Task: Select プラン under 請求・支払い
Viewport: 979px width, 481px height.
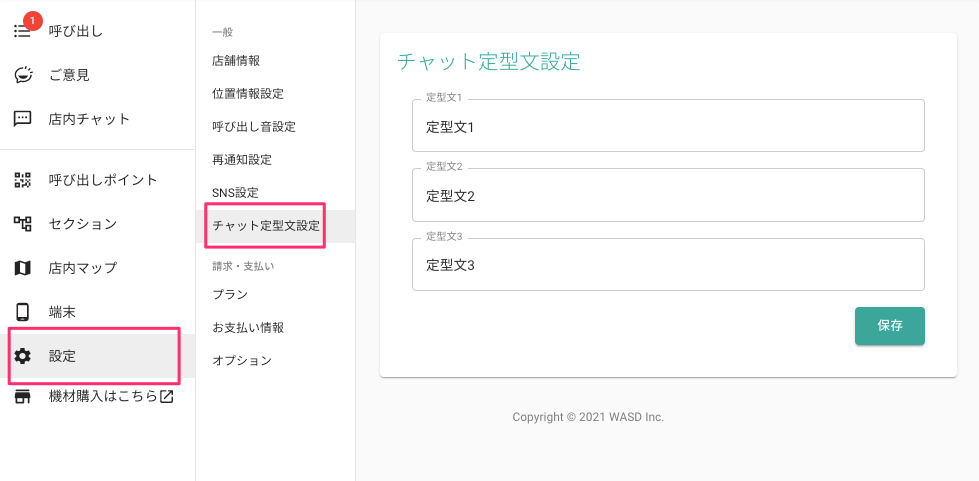Action: (230, 295)
